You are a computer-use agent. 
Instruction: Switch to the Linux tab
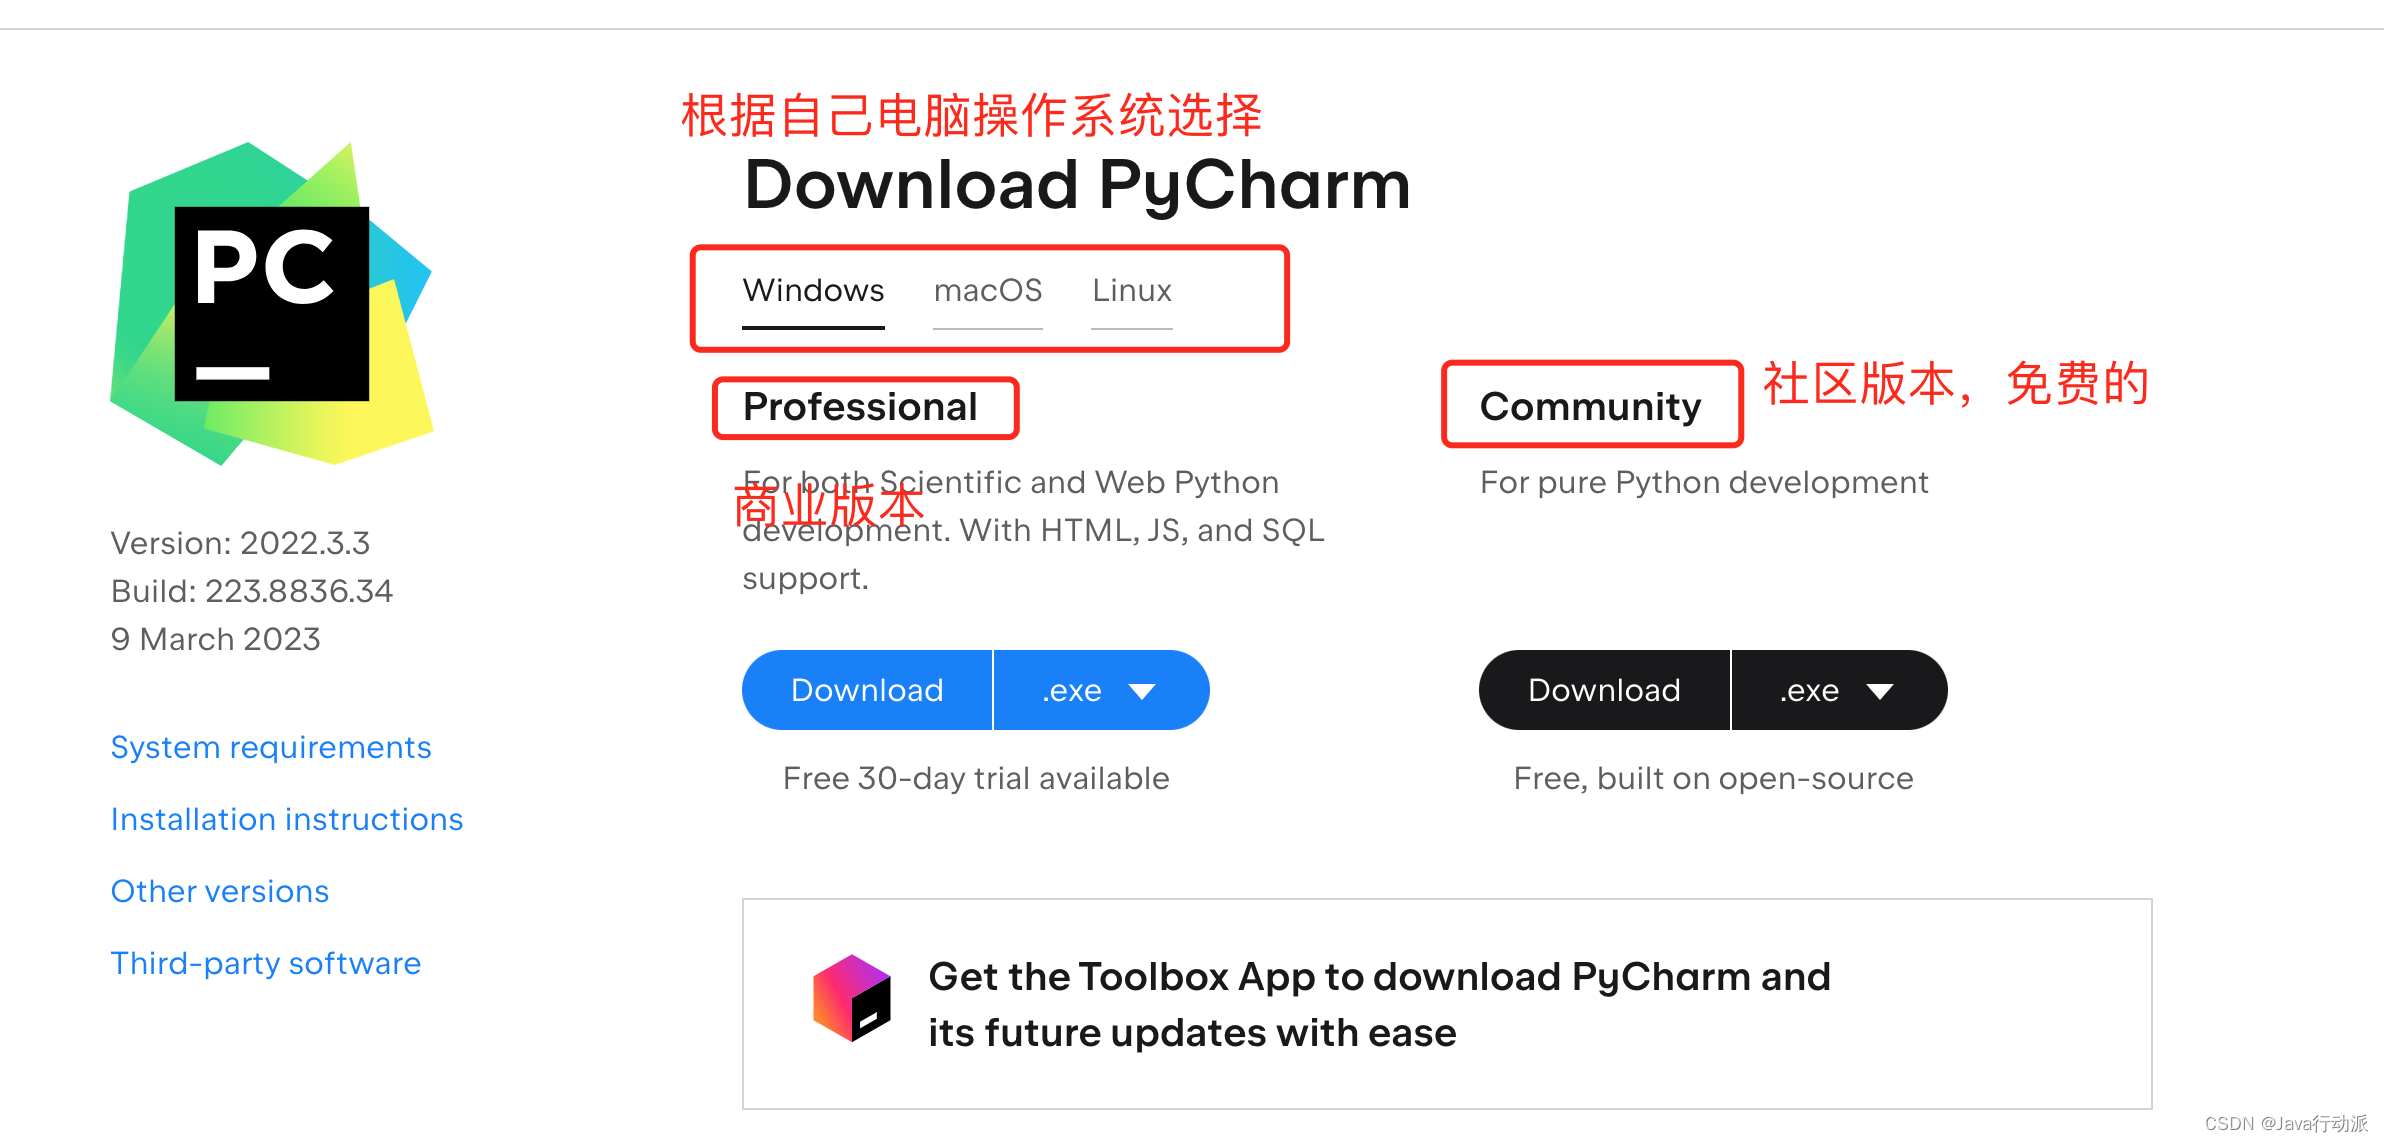pos(1132,291)
